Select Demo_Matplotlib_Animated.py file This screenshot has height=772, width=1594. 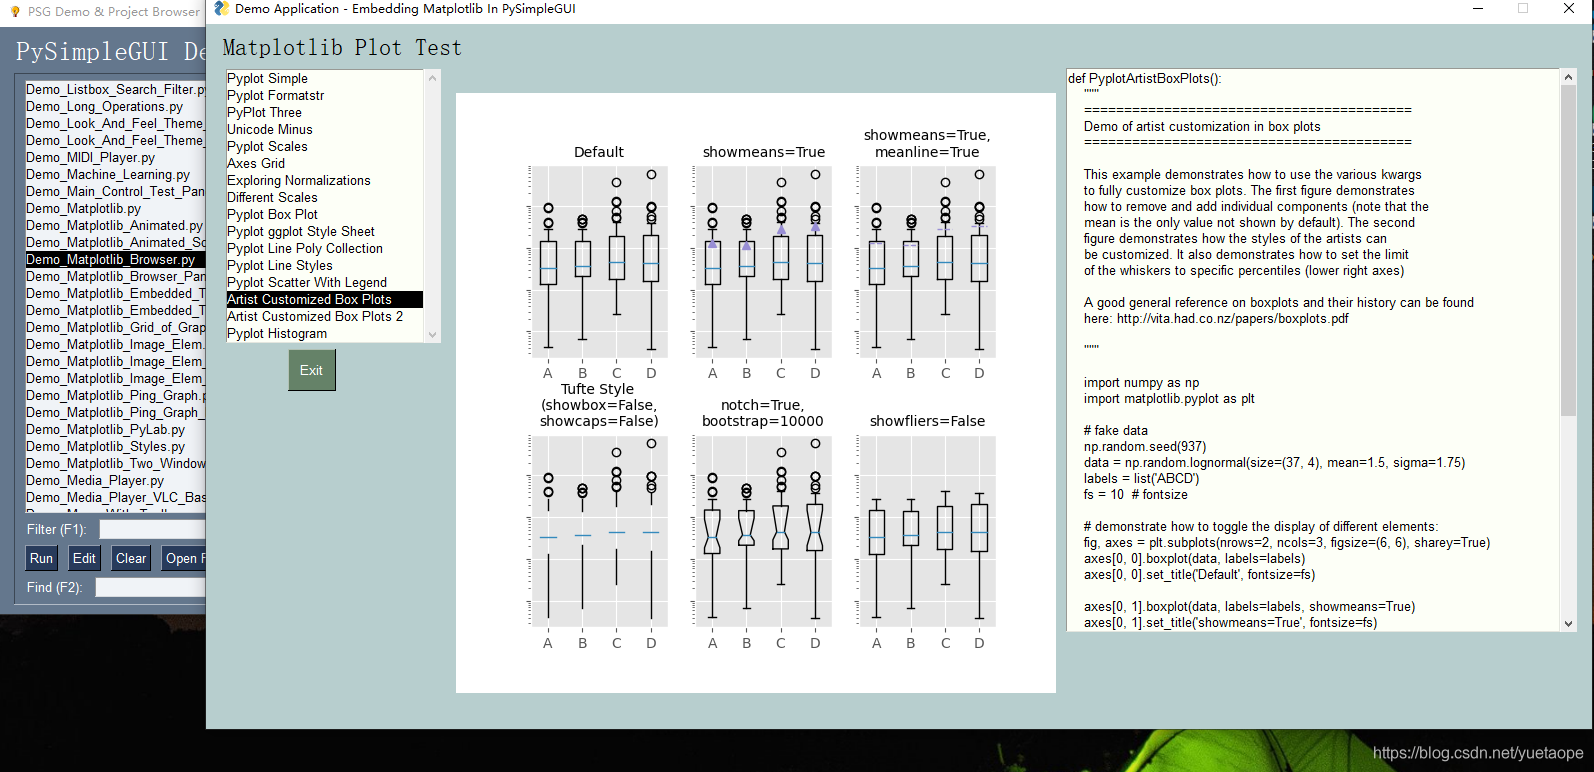tap(115, 225)
